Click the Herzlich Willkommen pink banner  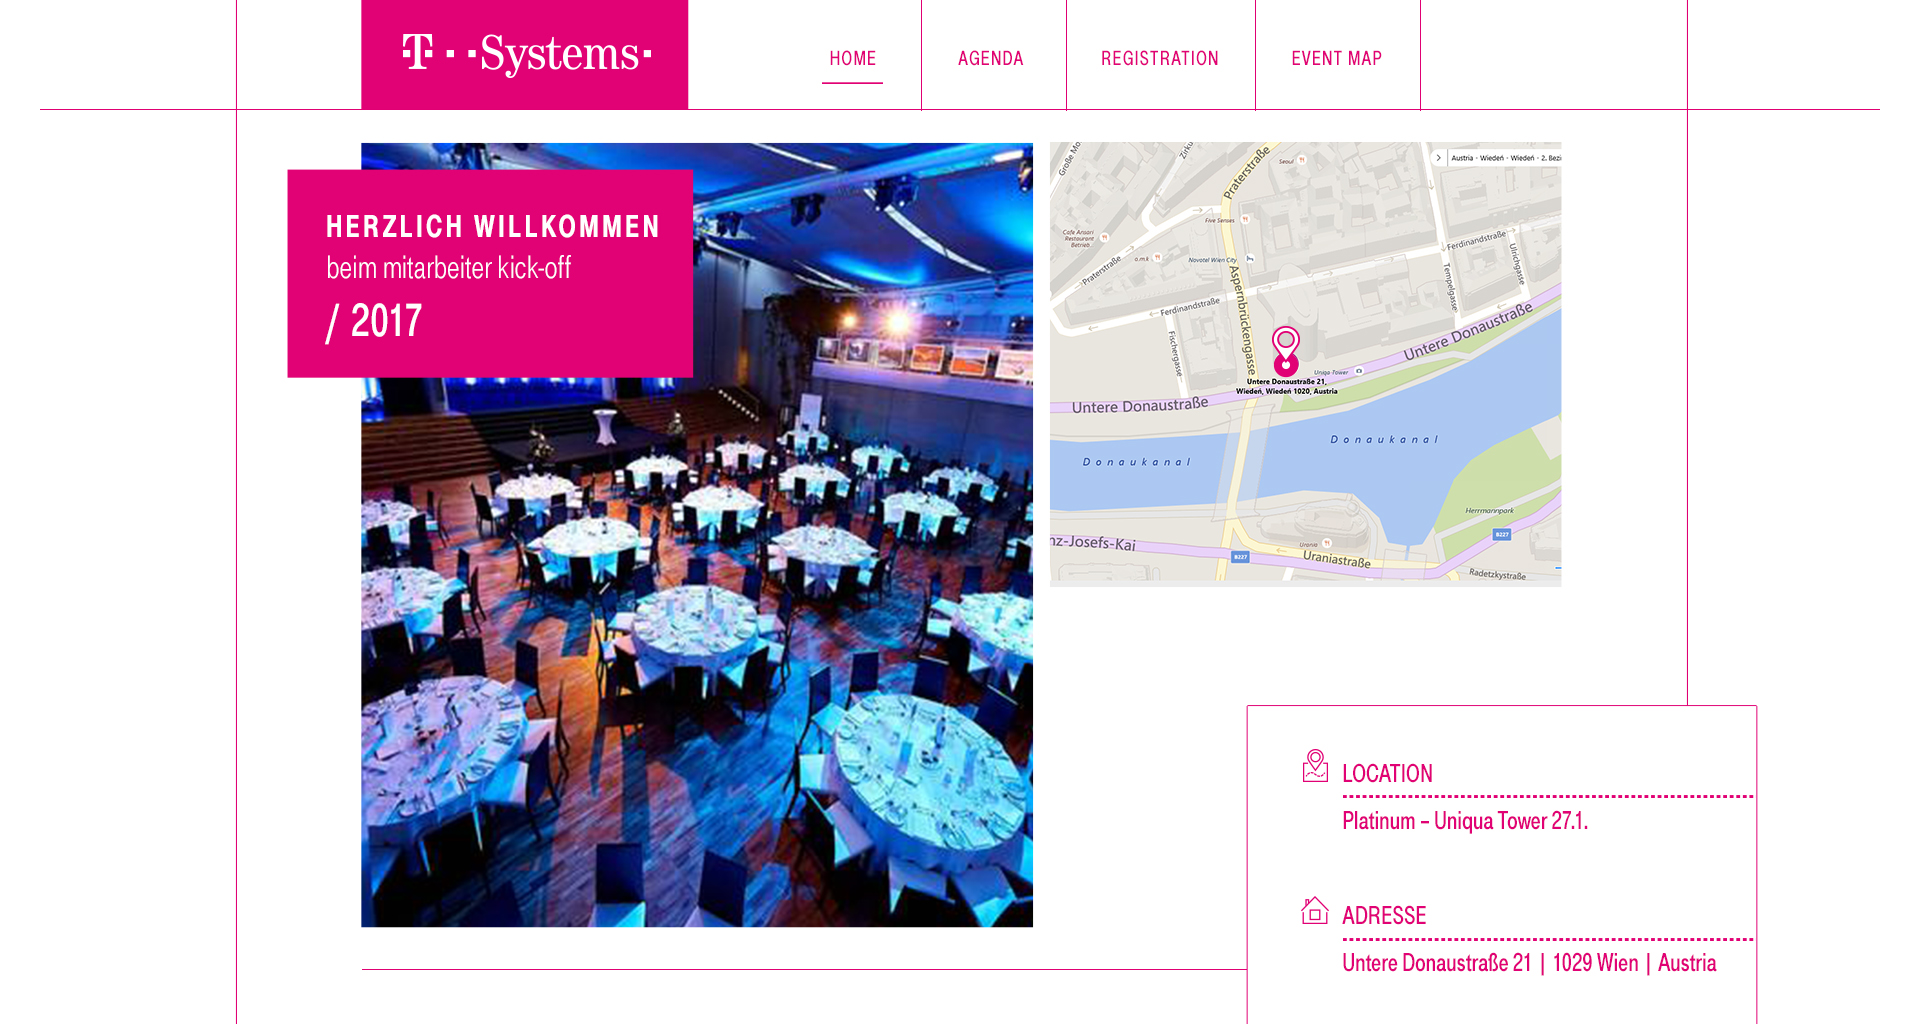point(490,273)
